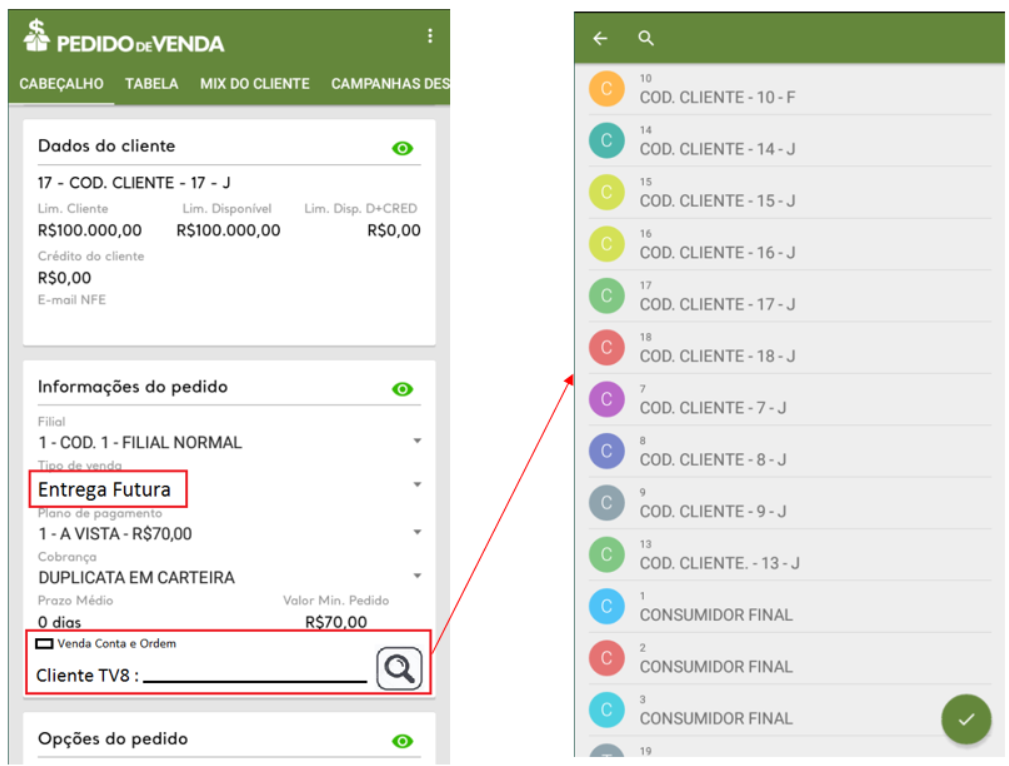Click avatar of COD. CLIENTE - 18 - J
Image resolution: width=1009 pixels, height=766 pixels.
(x=606, y=348)
